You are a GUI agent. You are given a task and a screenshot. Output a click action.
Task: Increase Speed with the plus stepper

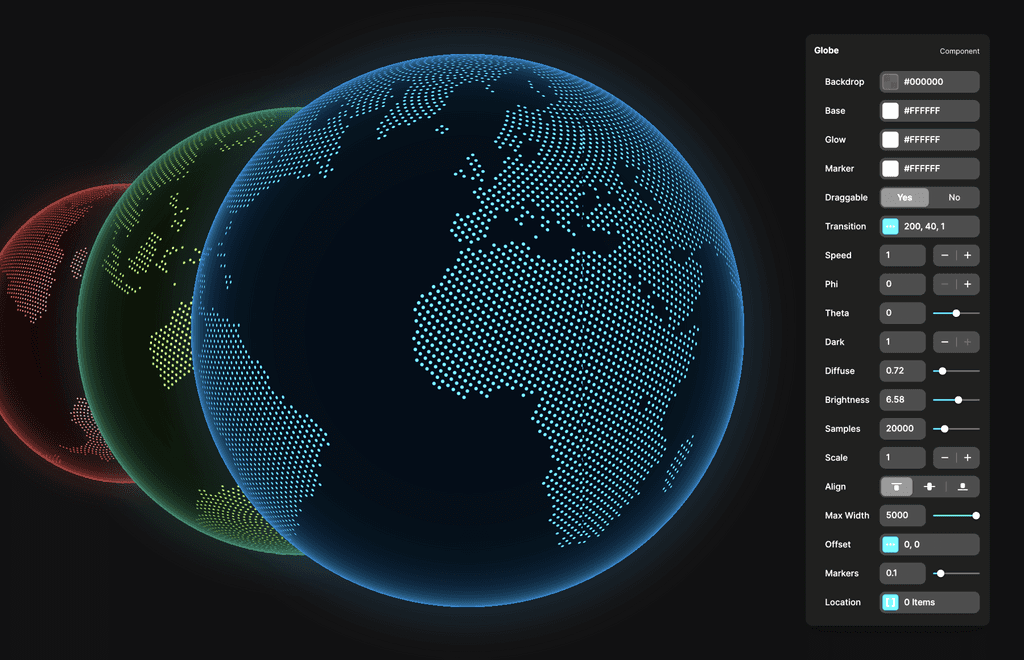[967, 255]
